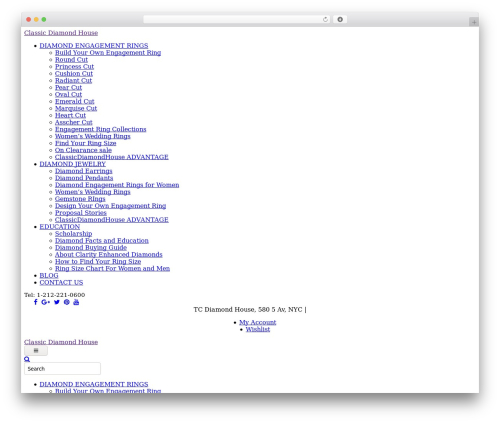This screenshot has height=423, width=500.
Task: Open ClassicDiamondHouse ADVANTAGE under Diamond Jewelry
Action: [x=112, y=220]
